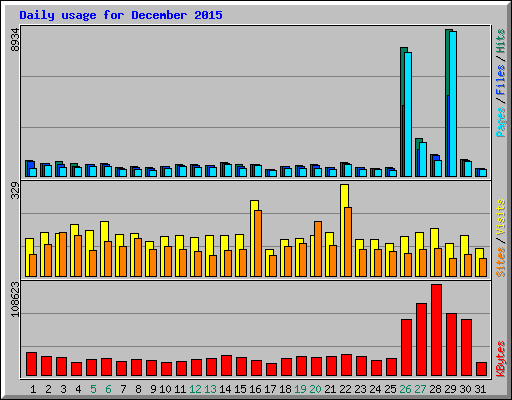512x400 pixels.
Task: Click the red KBytes bar for day 27
Action: click(x=421, y=339)
